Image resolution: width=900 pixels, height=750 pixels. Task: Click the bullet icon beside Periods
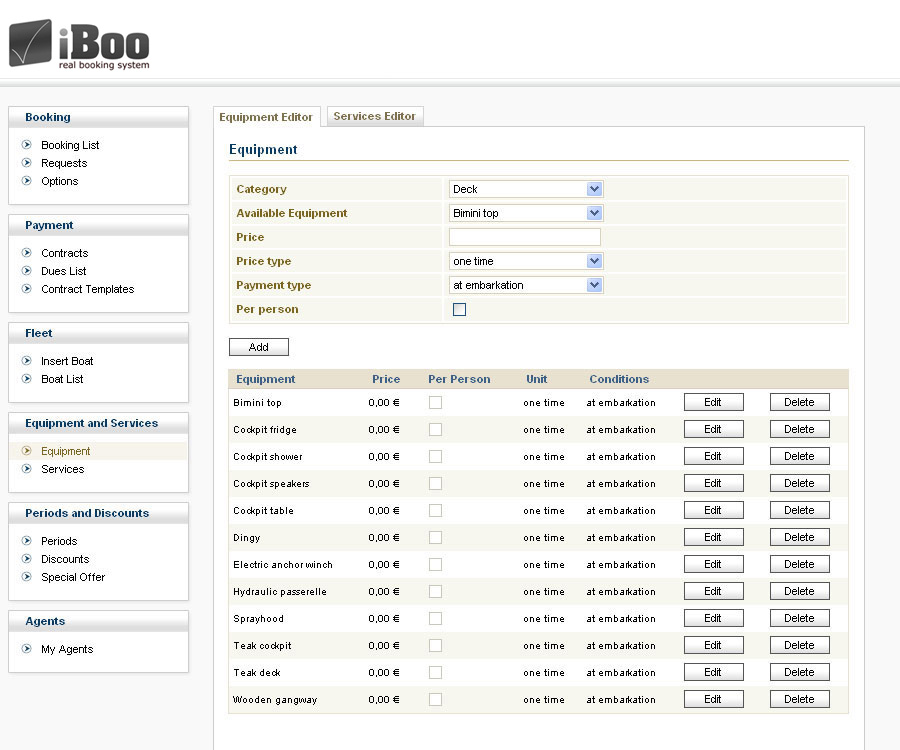[x=27, y=541]
